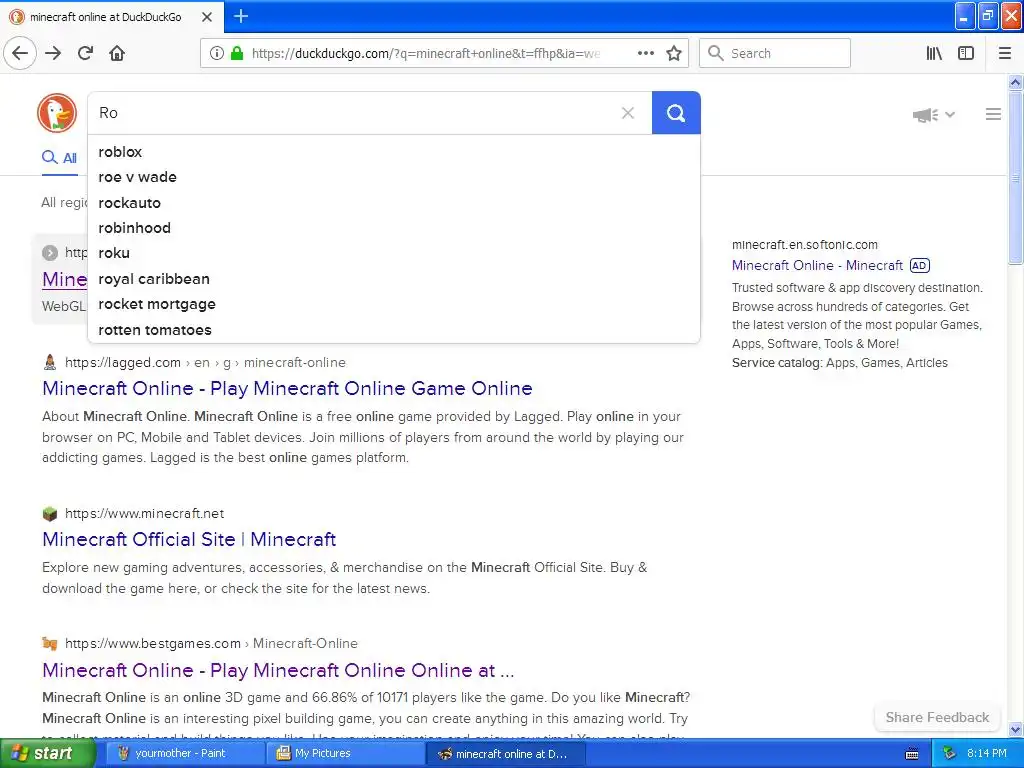Select rocket mortgage from the suggestions
The width and height of the screenshot is (1024, 768).
point(394,304)
